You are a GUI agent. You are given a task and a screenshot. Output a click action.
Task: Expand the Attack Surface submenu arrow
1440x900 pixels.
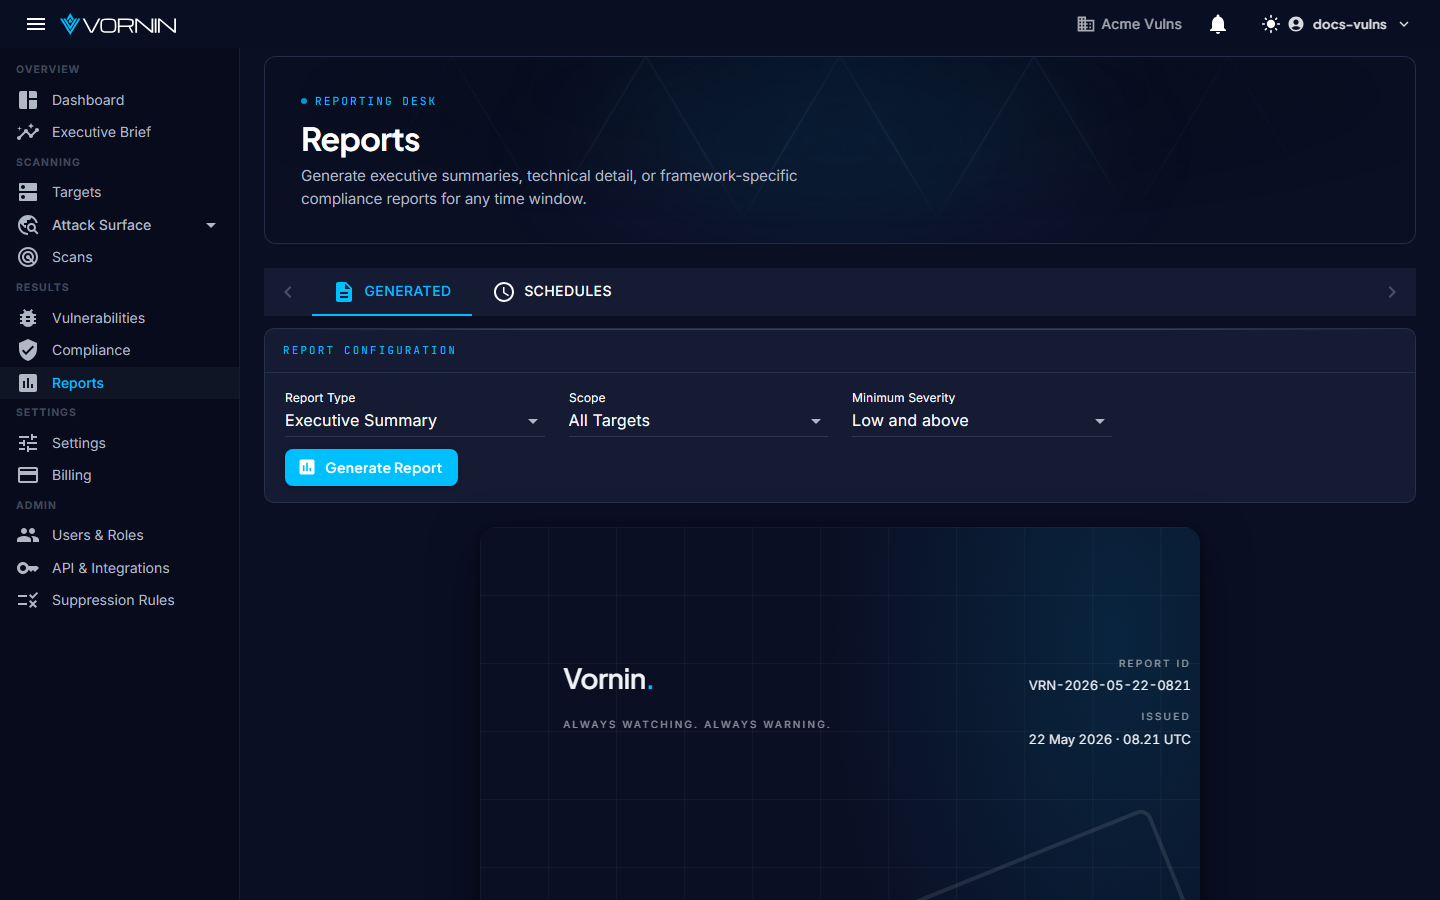pos(211,225)
